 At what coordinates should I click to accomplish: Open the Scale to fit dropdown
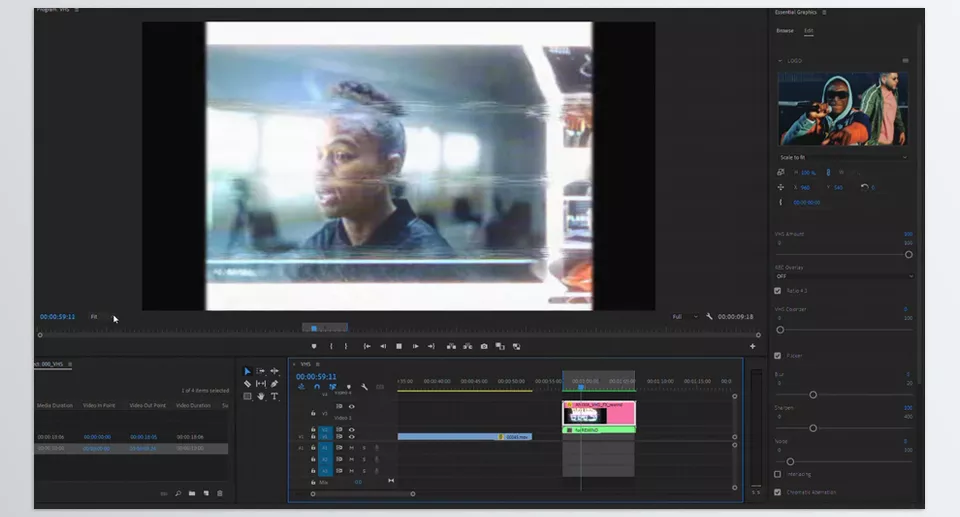pyautogui.click(x=842, y=157)
